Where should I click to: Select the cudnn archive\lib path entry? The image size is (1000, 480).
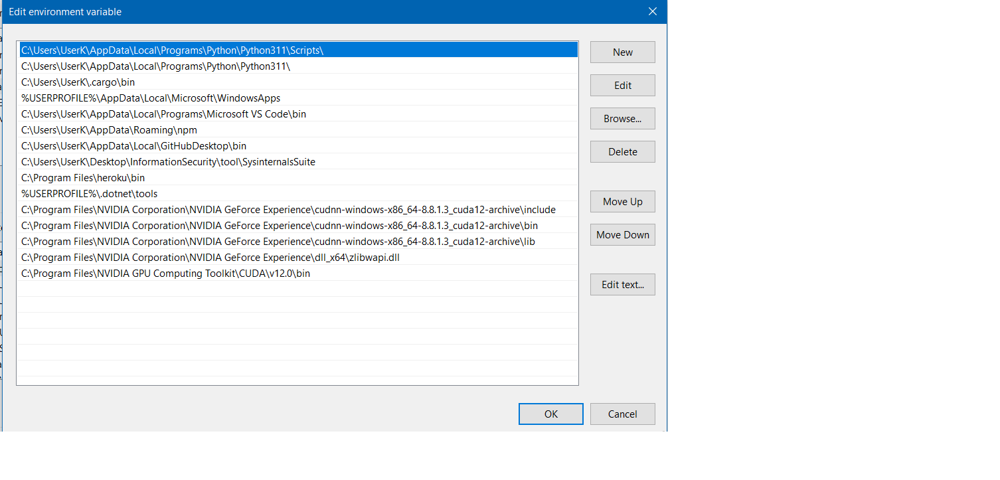[298, 242]
